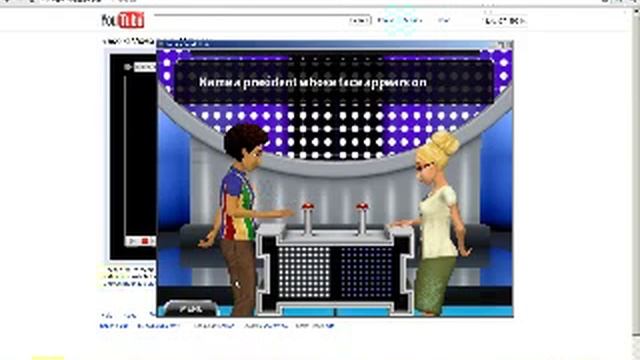This screenshot has width=640, height=360.
Task: Click the dark button at the game window's bottom-left corner
Action: click(x=190, y=309)
